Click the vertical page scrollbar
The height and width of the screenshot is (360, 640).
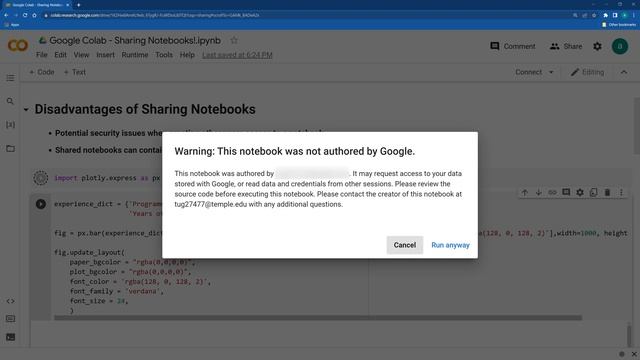[636, 126]
